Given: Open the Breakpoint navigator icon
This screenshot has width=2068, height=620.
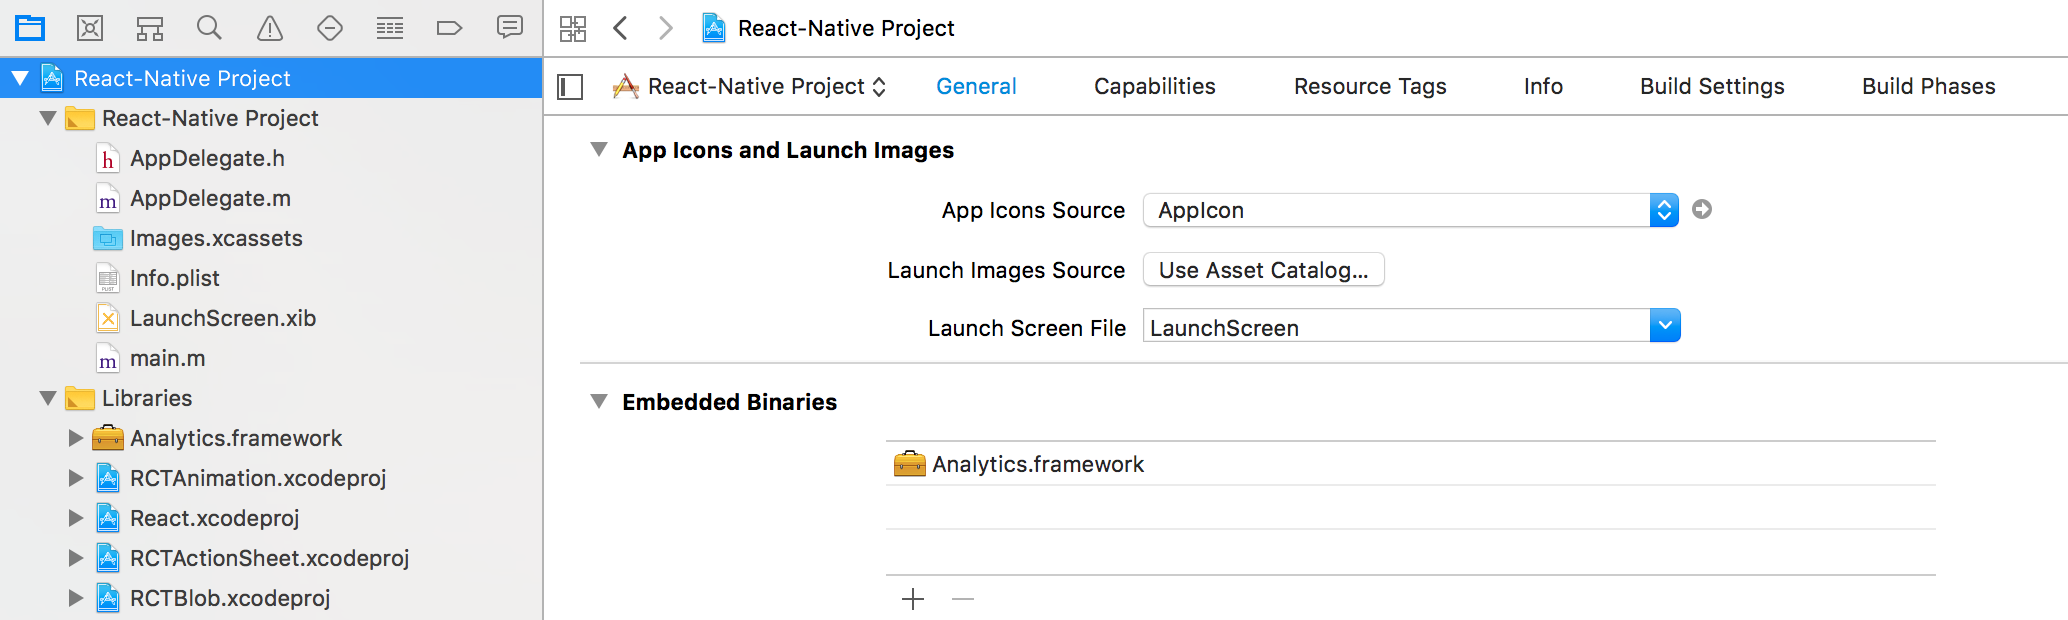Looking at the screenshot, I should 450,28.
